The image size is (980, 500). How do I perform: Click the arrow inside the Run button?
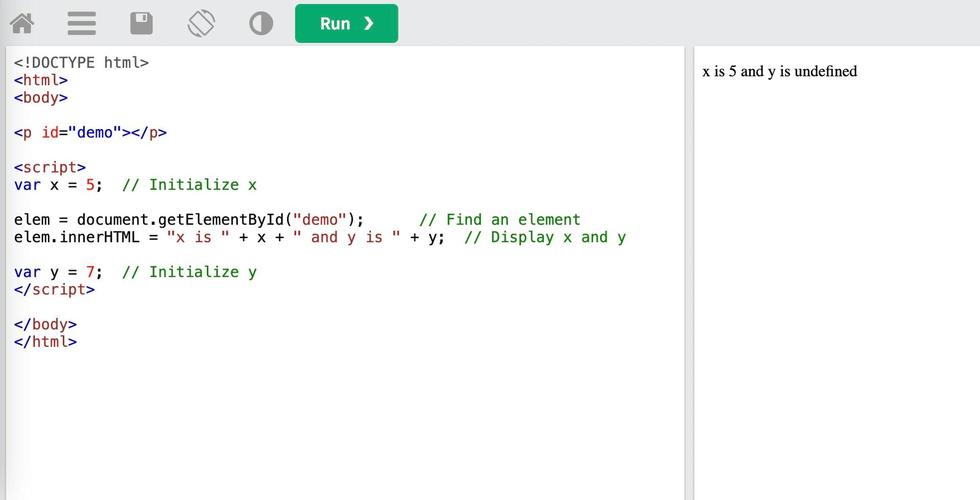click(369, 24)
